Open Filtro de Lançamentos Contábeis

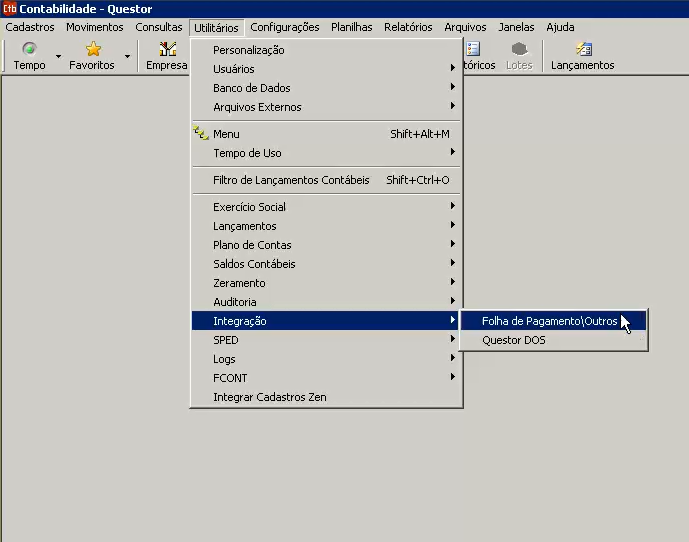click(291, 180)
